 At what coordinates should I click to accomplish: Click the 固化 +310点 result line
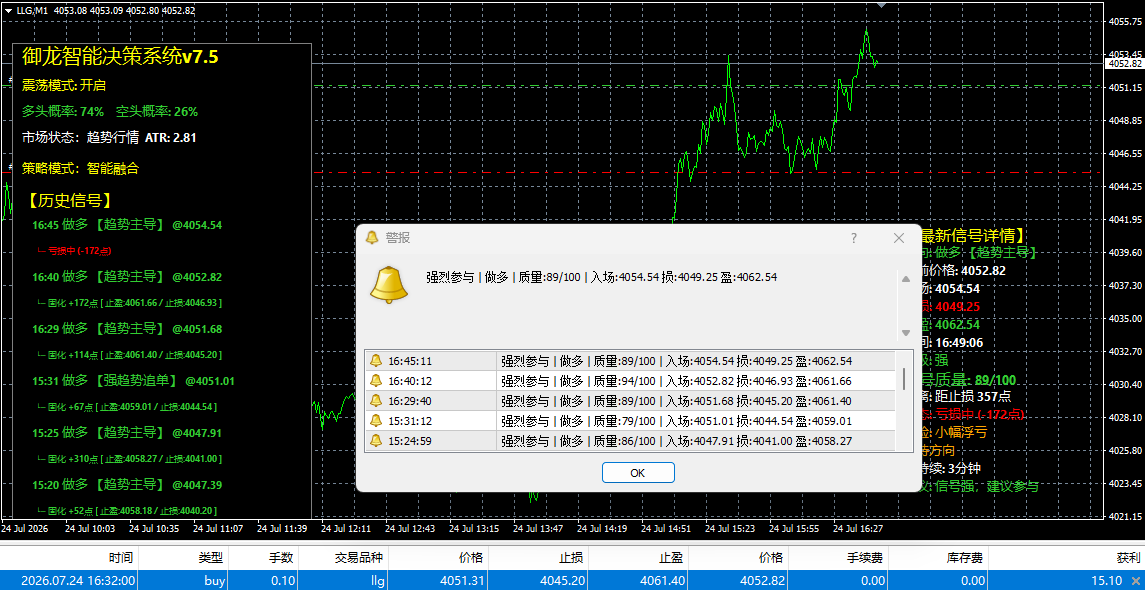[x=129, y=459]
